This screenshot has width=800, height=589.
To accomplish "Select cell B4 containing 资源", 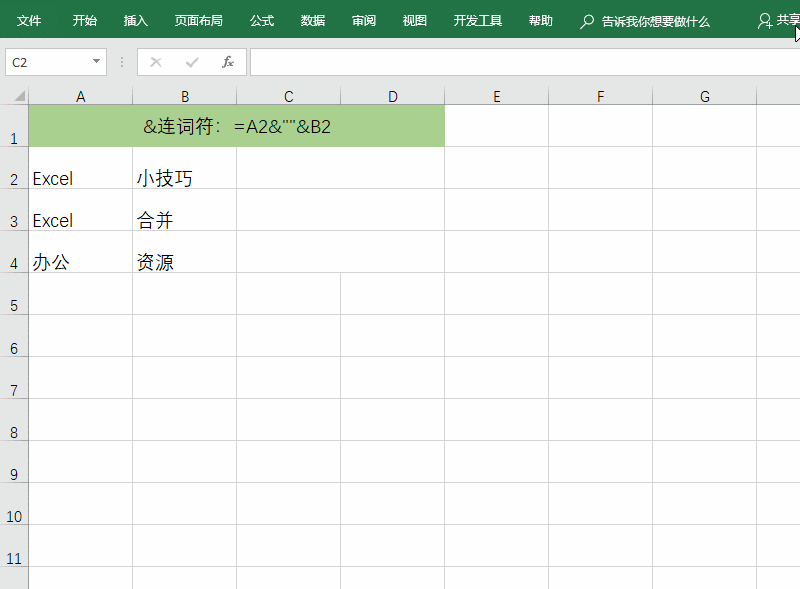I will [185, 252].
